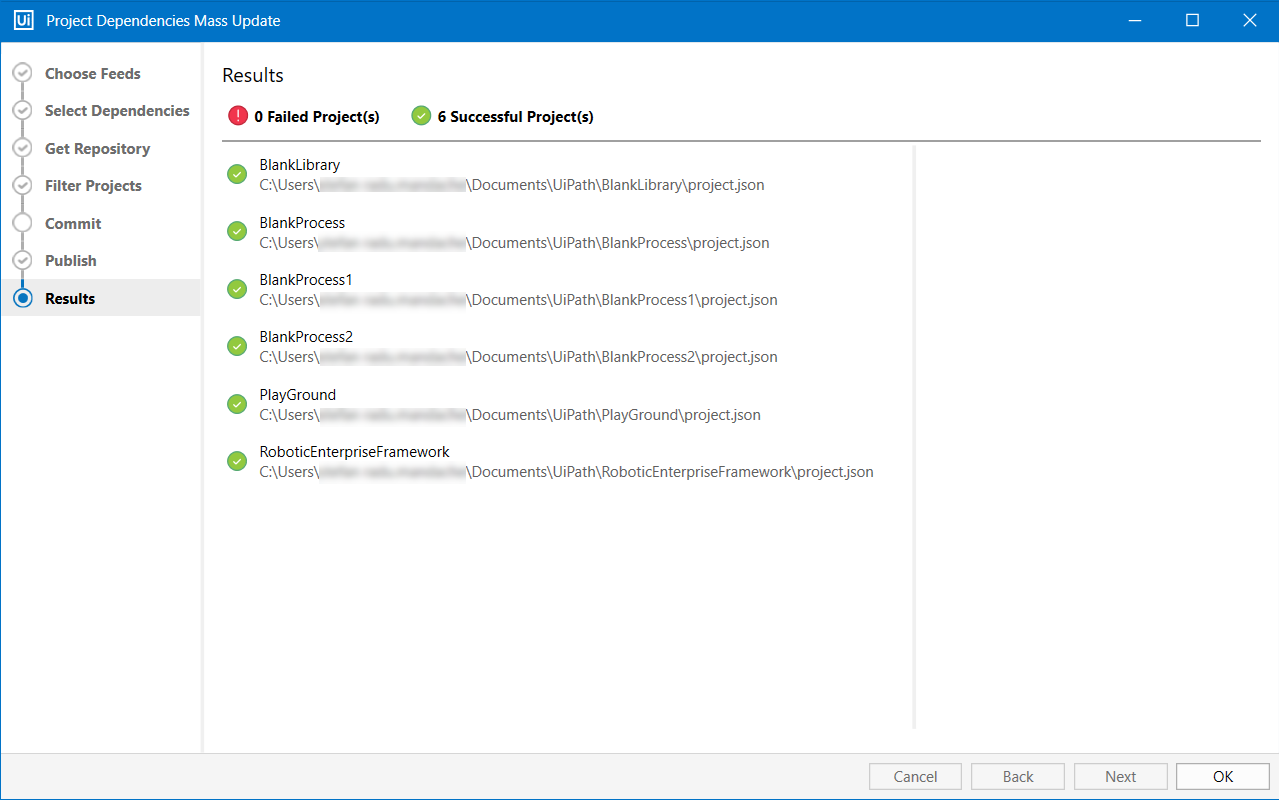Click the active Results step circle indicator
Screen dimensions: 1279x800
click(x=22, y=297)
